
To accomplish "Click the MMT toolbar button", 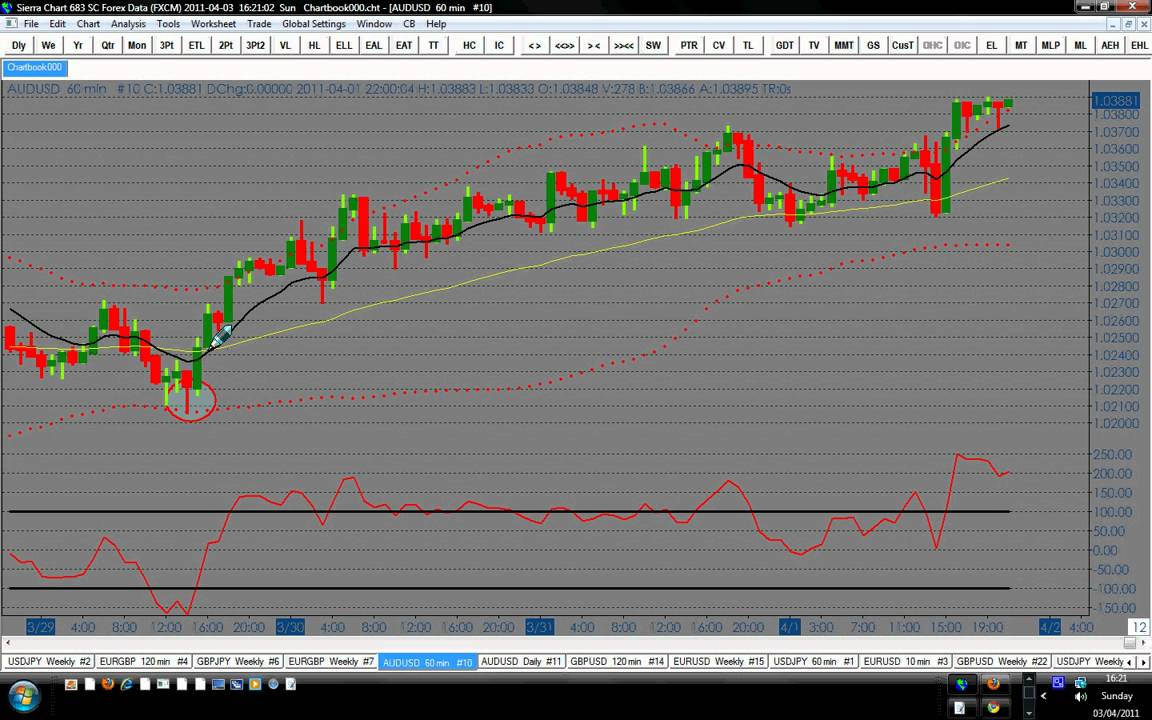I will [x=843, y=46].
